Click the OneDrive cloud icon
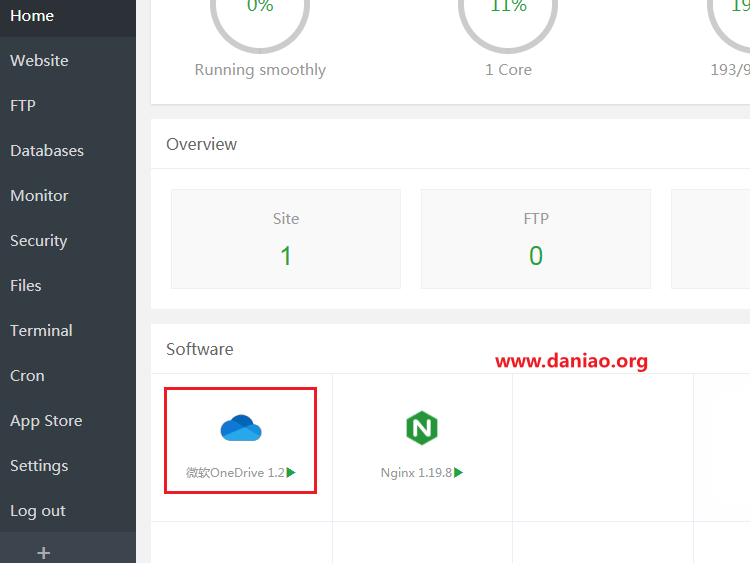 241,428
